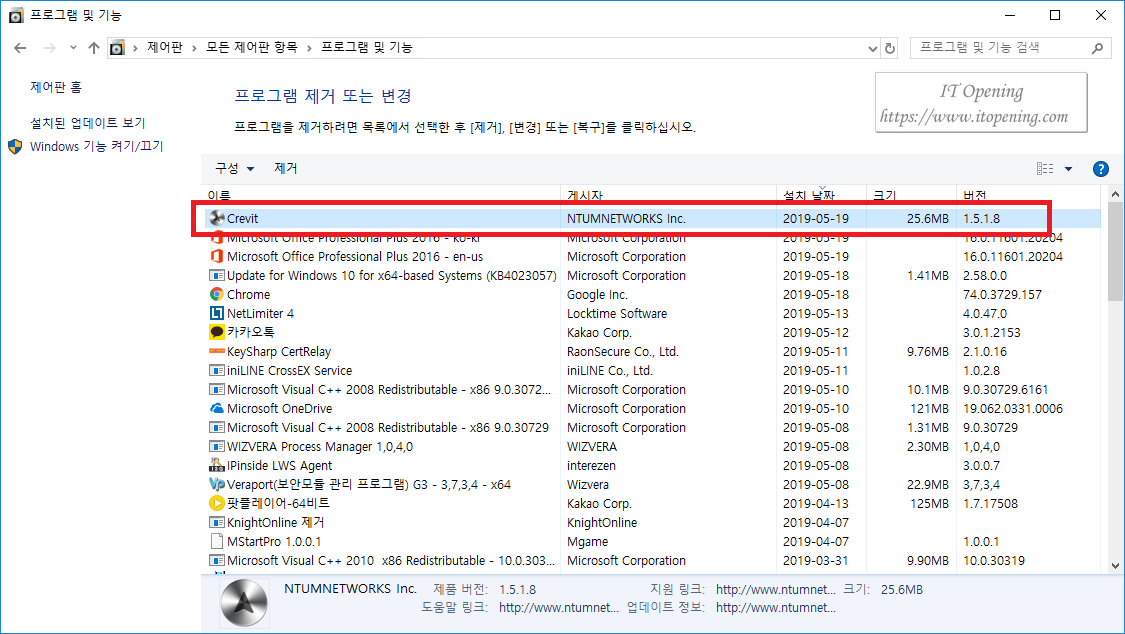1125x634 pixels.
Task: Select Microsoft Visual C++ 2010 x86 Redistributable row
Action: pyautogui.click(x=652, y=560)
